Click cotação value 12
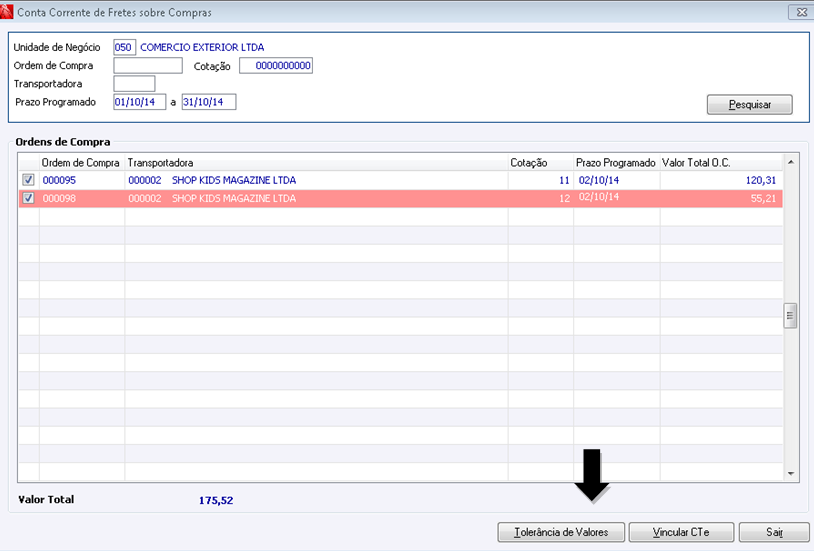Image resolution: width=814 pixels, height=551 pixels. click(x=564, y=198)
